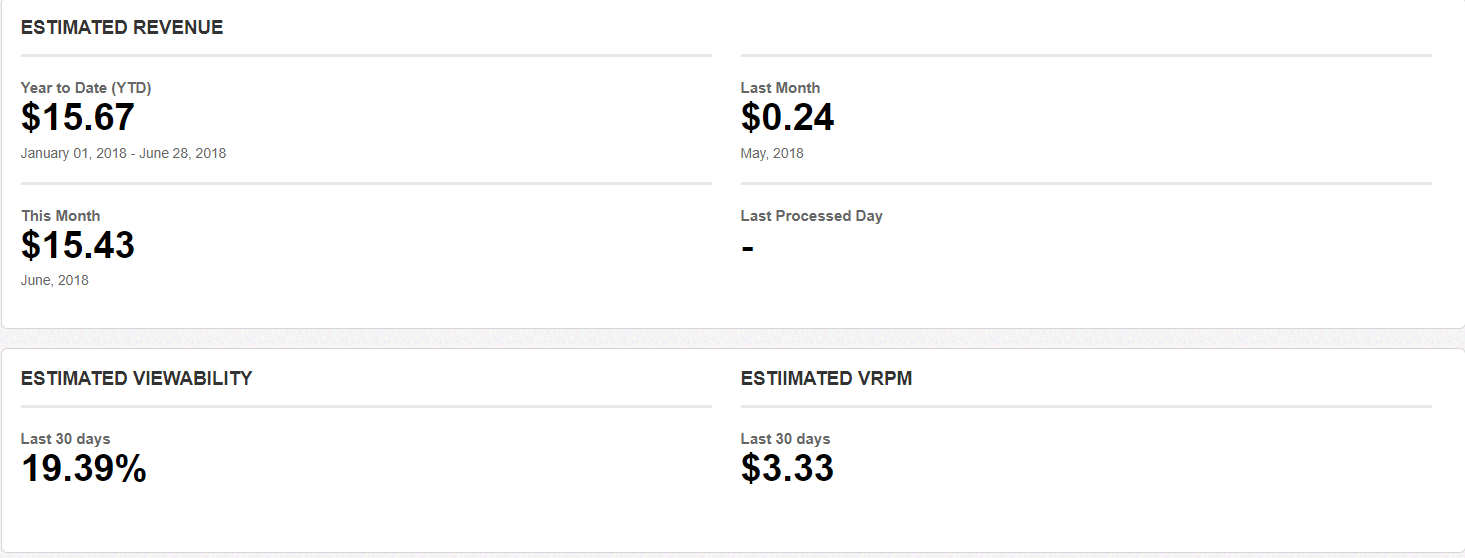Select the Last Processed Day label
Viewport: 1465px width, 558px height.
(811, 216)
